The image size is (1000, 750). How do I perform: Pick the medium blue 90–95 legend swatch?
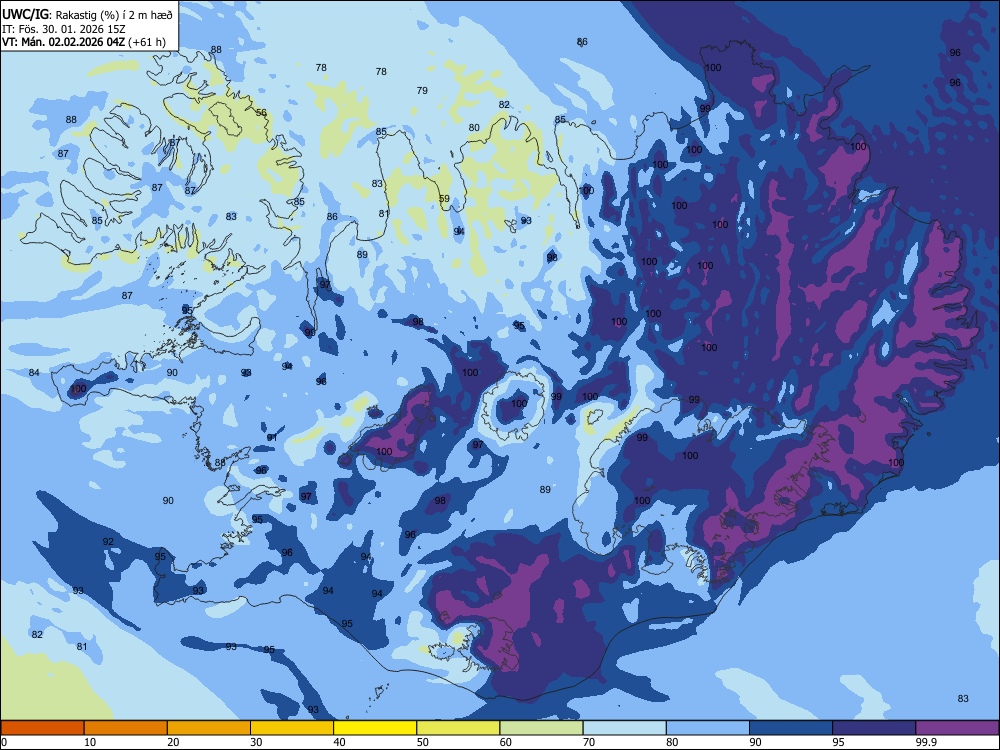tap(791, 728)
